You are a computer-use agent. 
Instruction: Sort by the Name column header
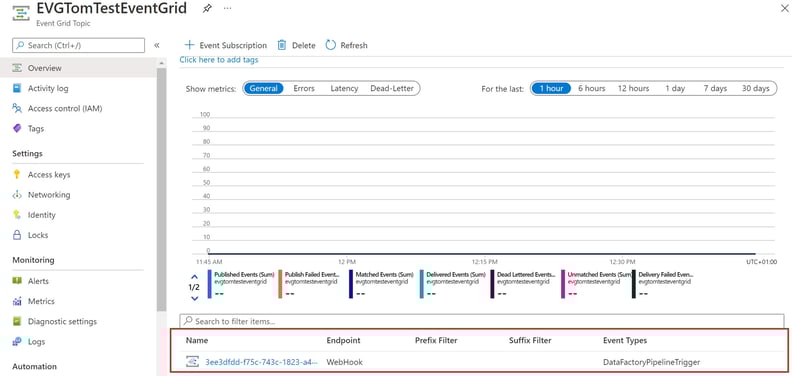tap(196, 341)
